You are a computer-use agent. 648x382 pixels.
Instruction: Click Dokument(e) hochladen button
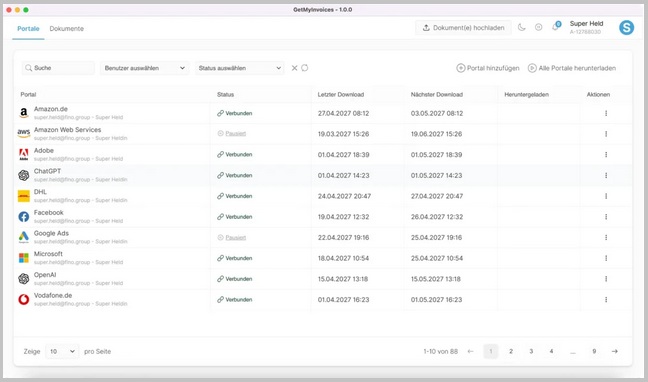(x=463, y=28)
